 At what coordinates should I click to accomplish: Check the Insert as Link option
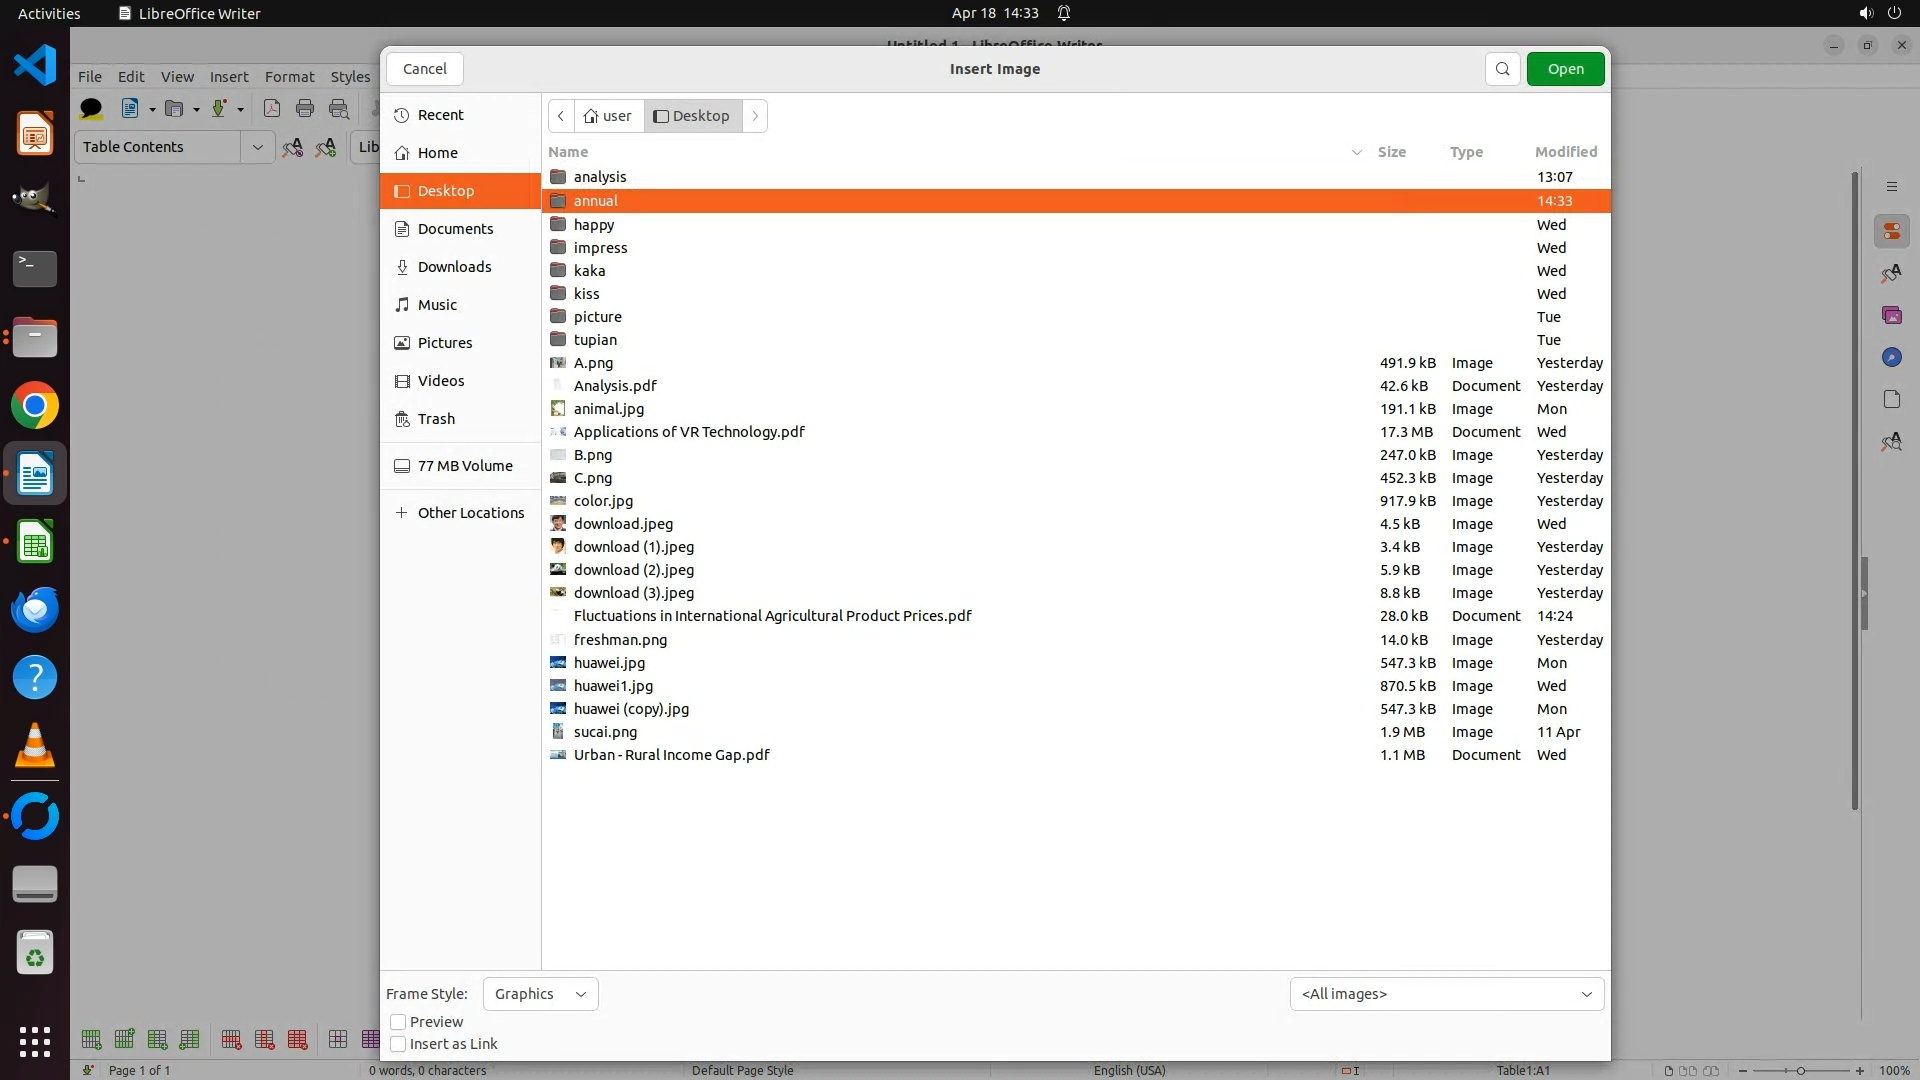point(398,1044)
